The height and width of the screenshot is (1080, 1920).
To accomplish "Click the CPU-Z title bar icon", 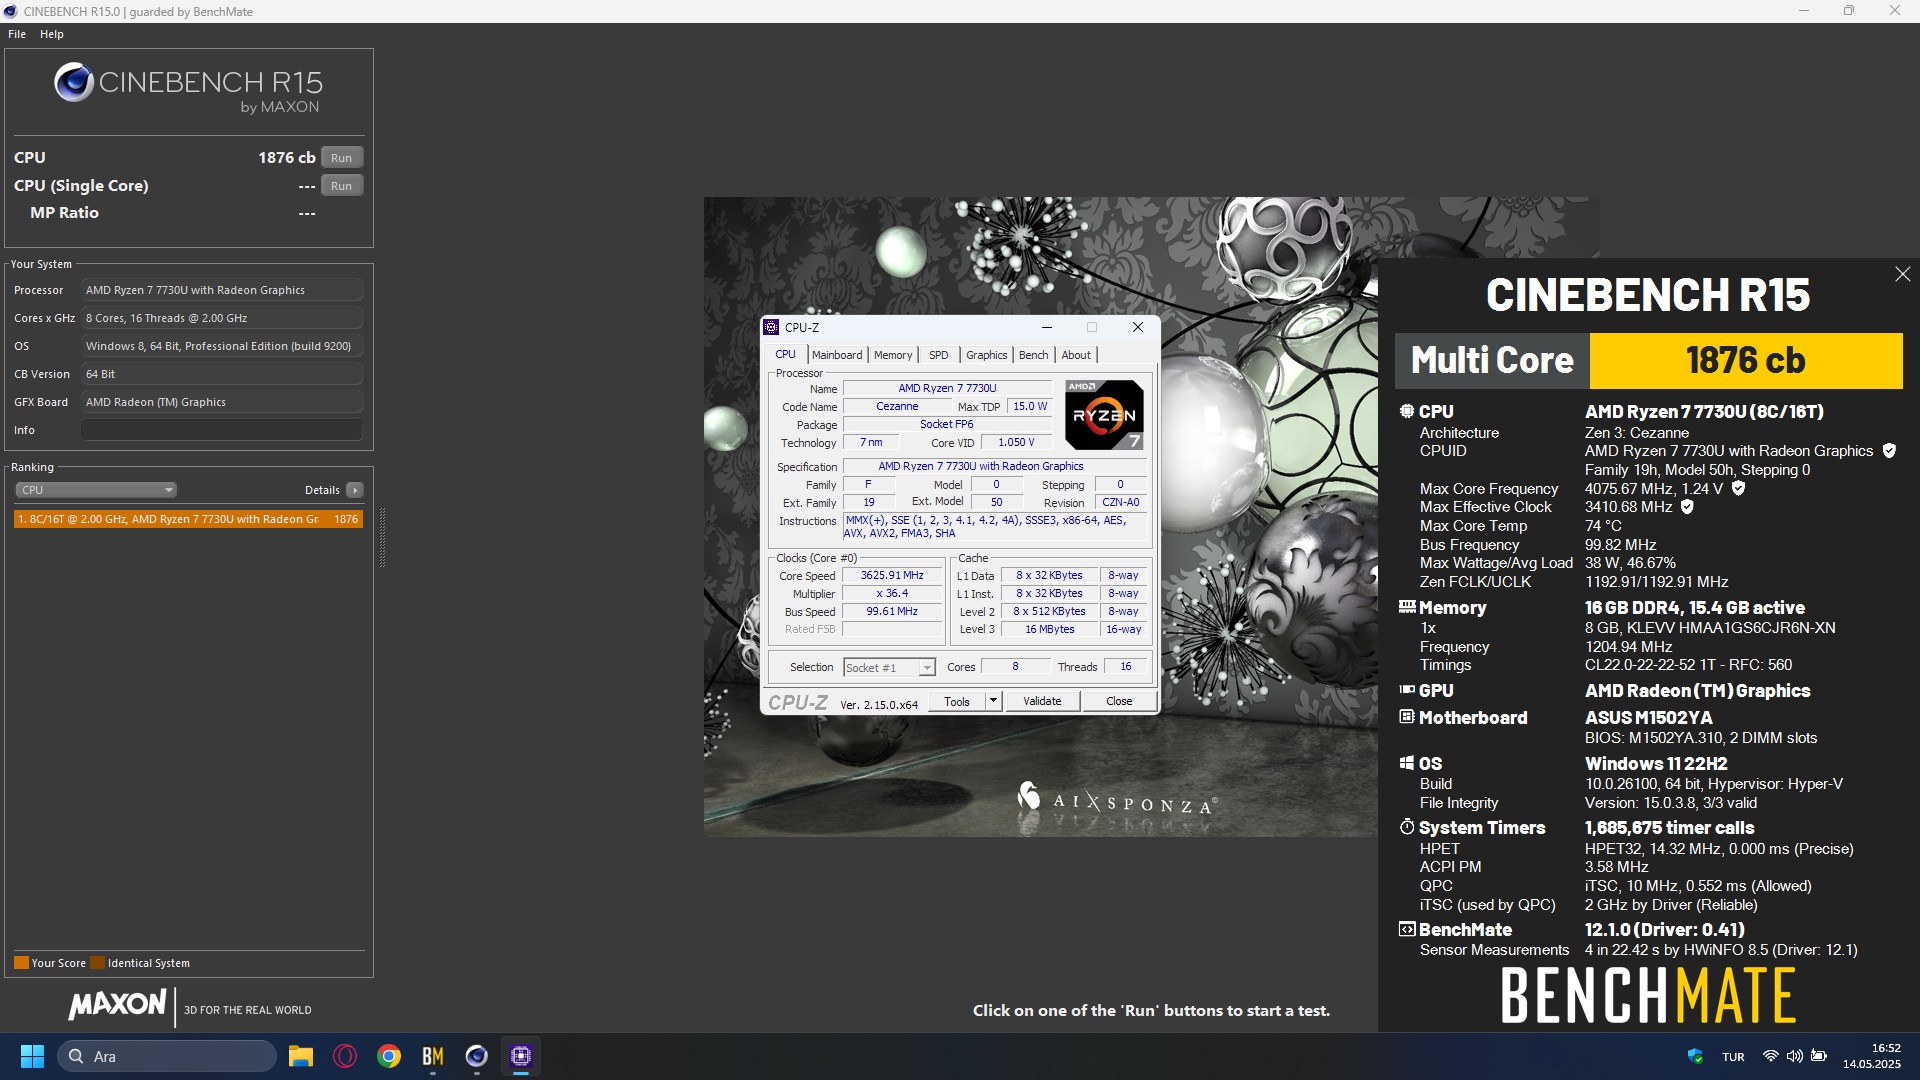I will [771, 327].
